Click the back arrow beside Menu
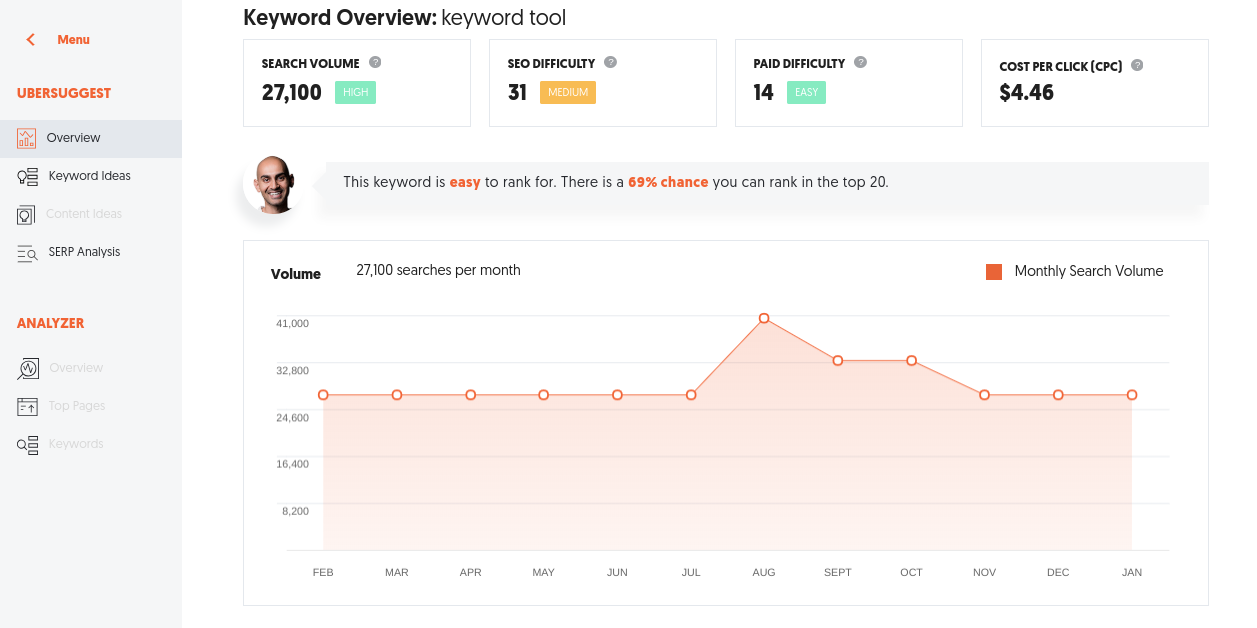This screenshot has width=1257, height=628. pos(31,40)
